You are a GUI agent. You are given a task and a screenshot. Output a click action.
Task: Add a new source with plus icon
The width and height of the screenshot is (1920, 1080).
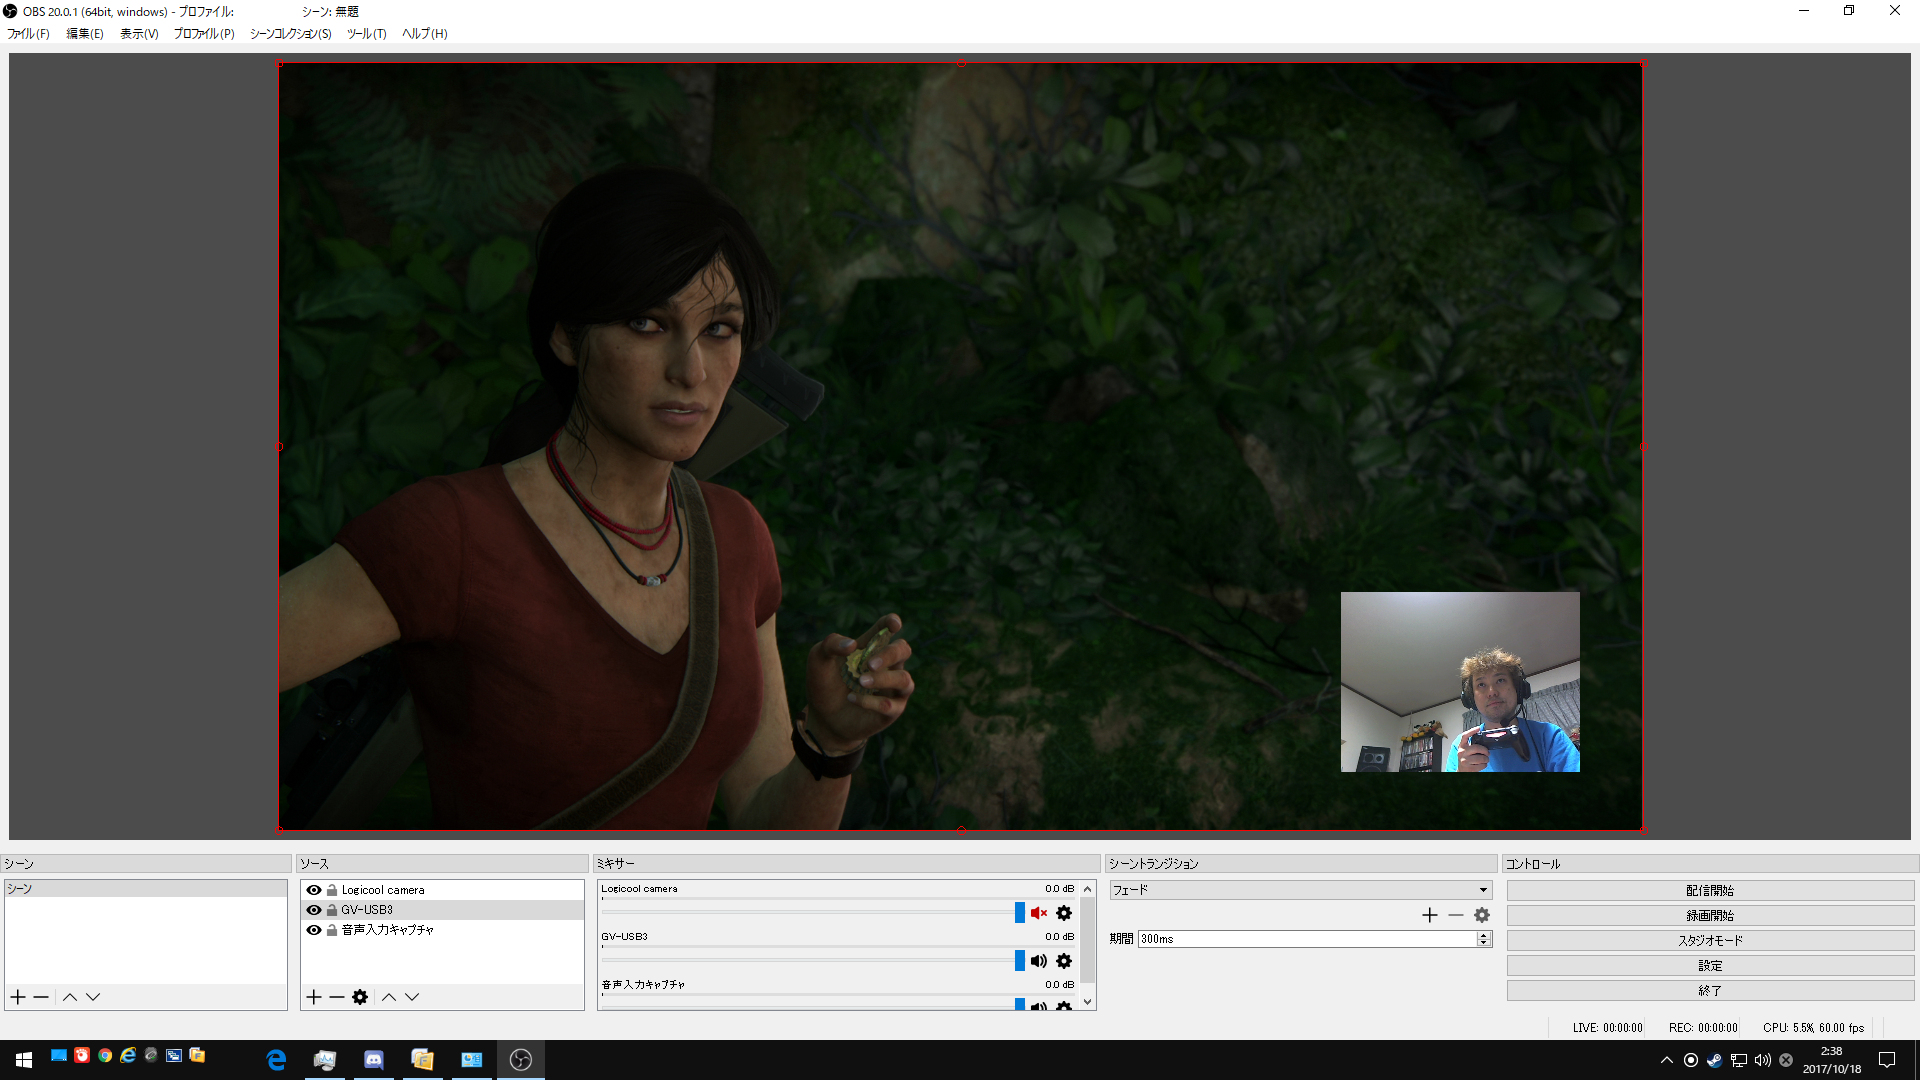pos(314,997)
